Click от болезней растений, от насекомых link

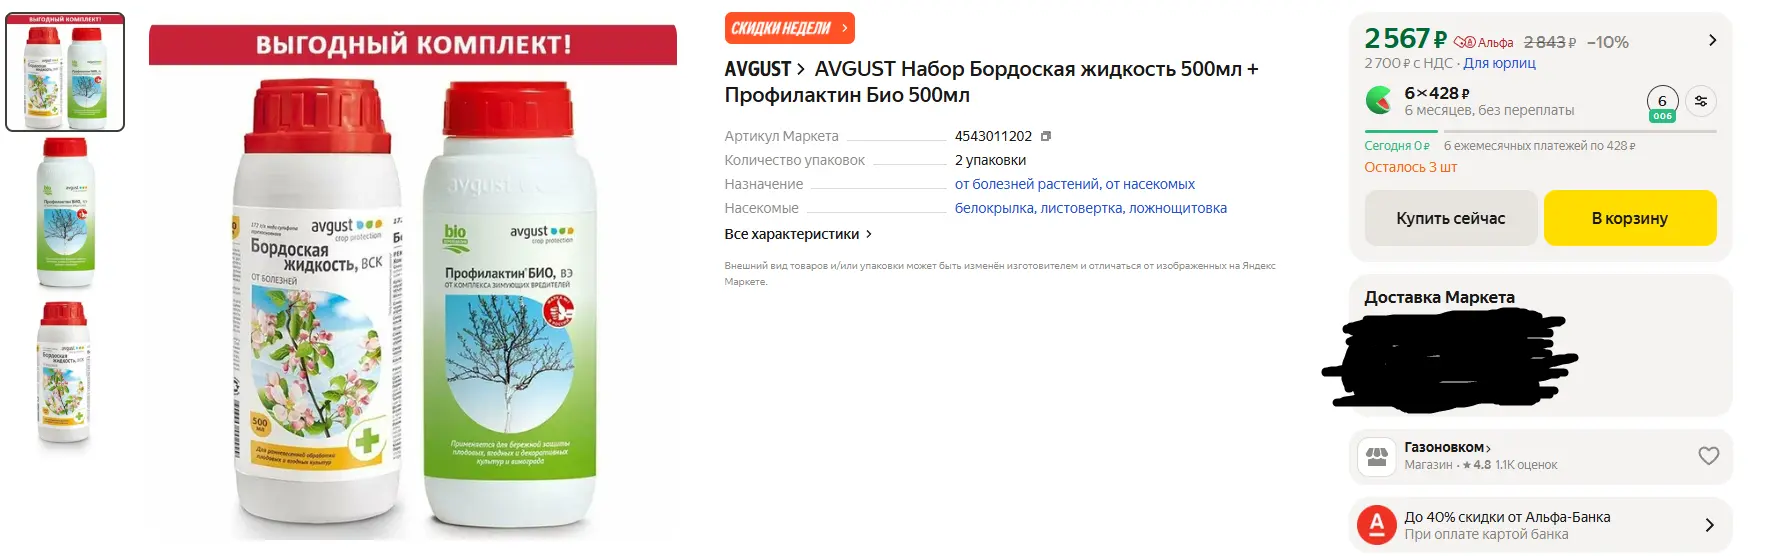[x=1074, y=184]
